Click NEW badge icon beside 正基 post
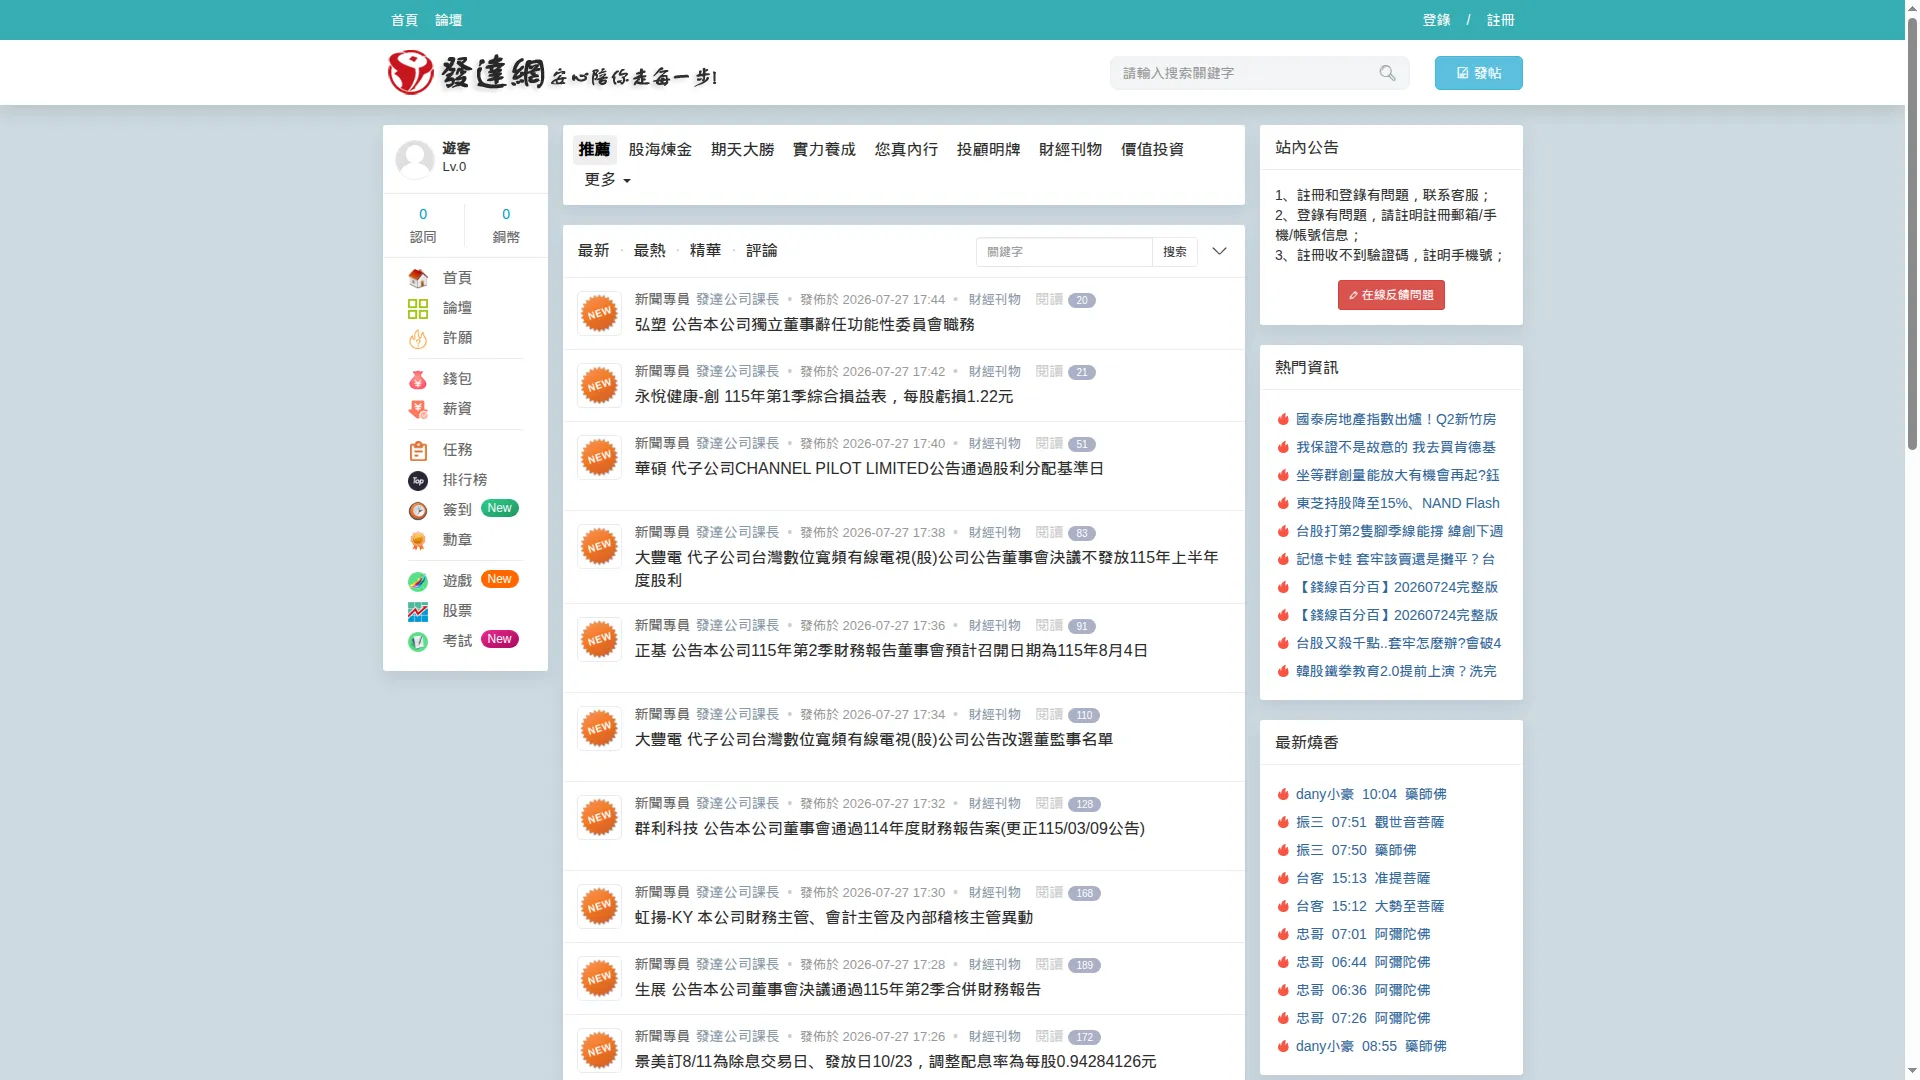Screen dimensions: 1920x1080 [x=599, y=639]
